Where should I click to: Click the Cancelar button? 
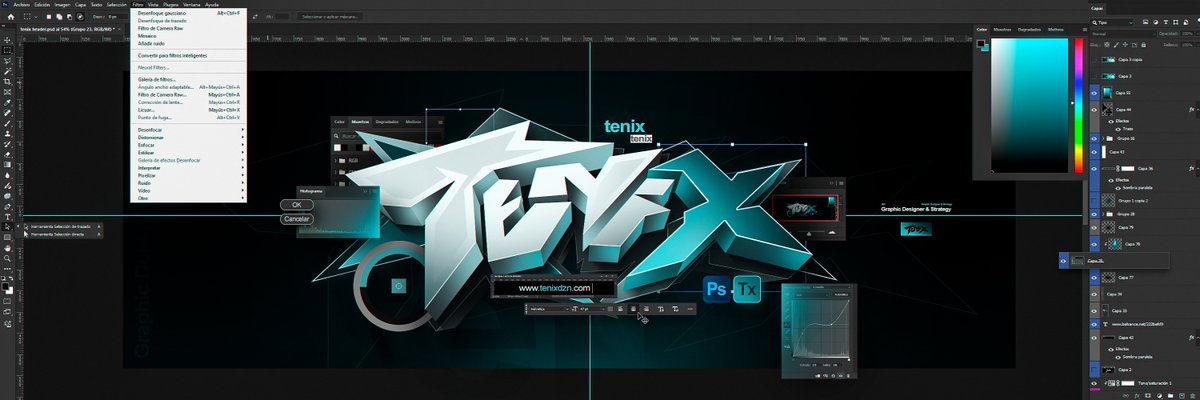click(297, 218)
